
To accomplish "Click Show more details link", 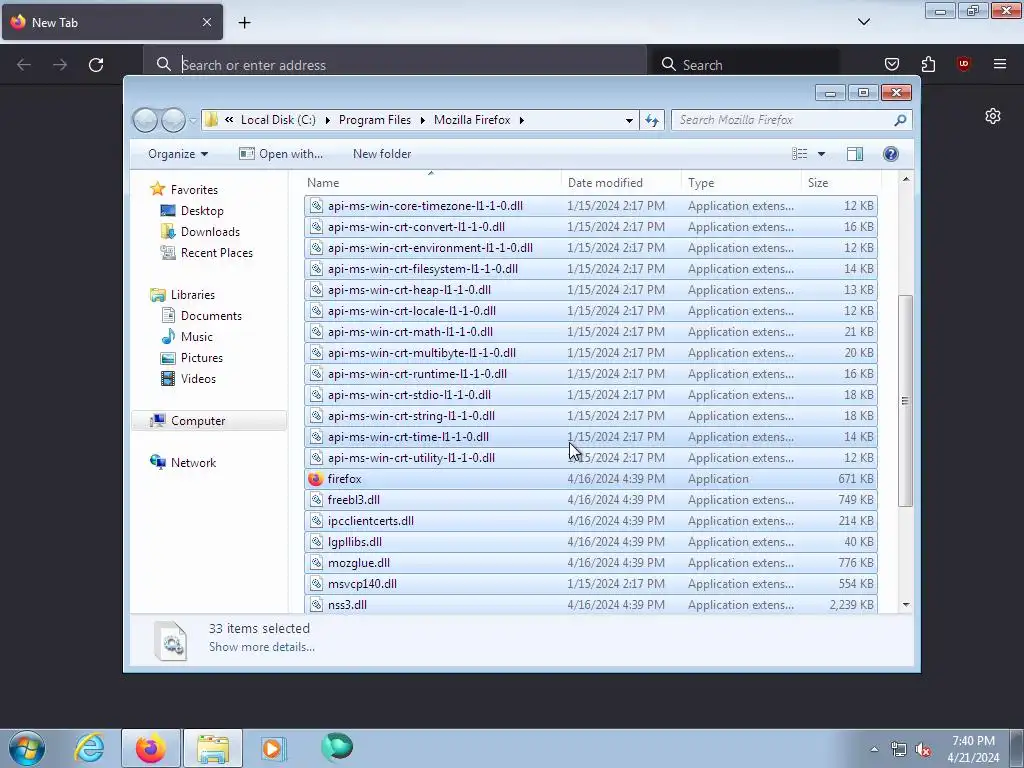I will (x=262, y=647).
